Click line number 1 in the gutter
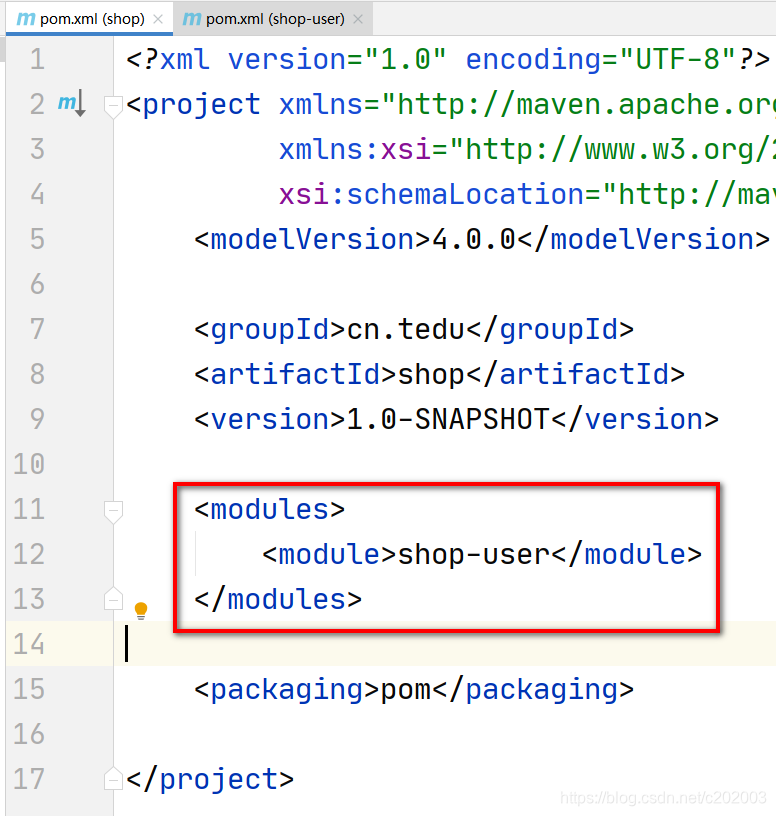Screen dimensions: 776x816 point(37,59)
